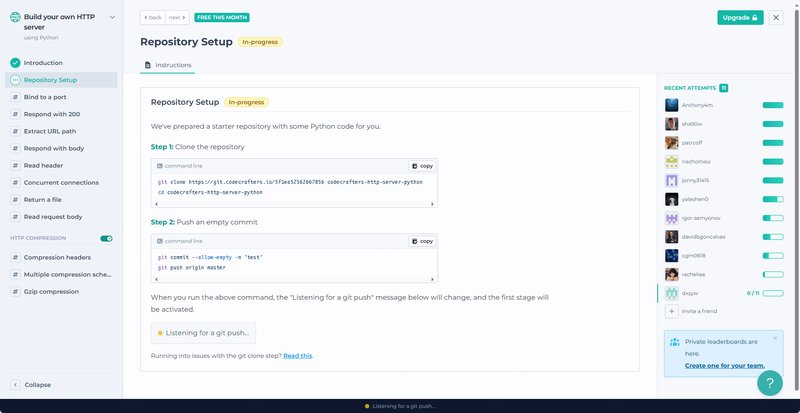Image resolution: width=800 pixels, height=413 pixels.
Task: Click patrcoff's progress bar
Action: tap(772, 142)
